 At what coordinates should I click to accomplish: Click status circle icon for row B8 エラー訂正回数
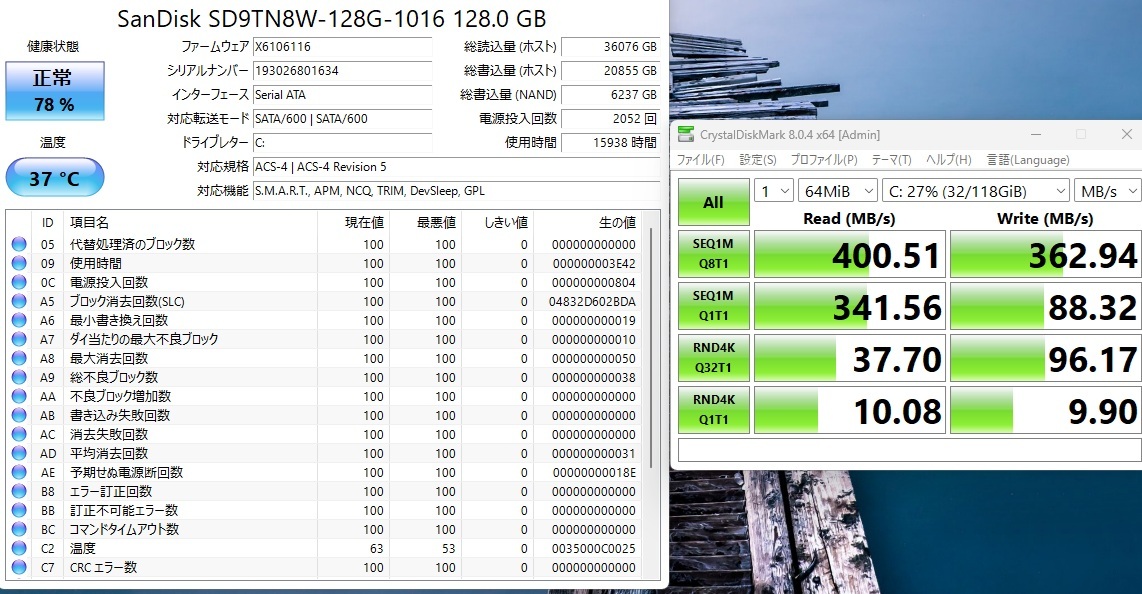19,491
